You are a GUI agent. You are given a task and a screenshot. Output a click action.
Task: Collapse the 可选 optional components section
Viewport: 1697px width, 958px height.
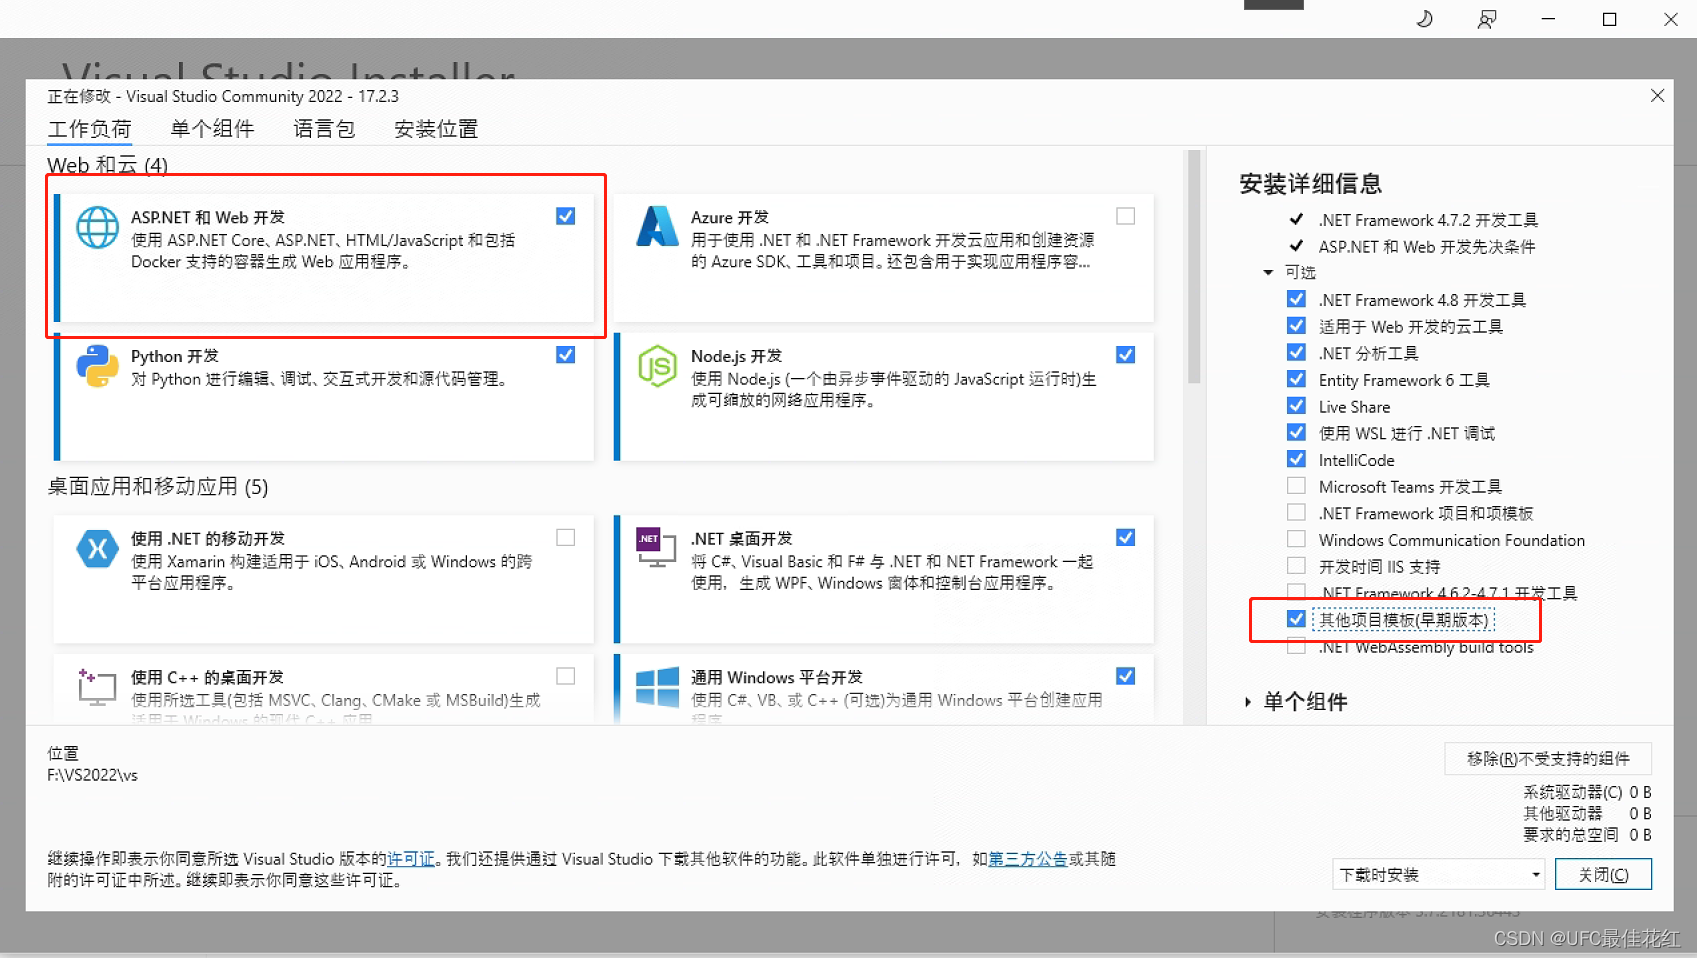(x=1268, y=272)
